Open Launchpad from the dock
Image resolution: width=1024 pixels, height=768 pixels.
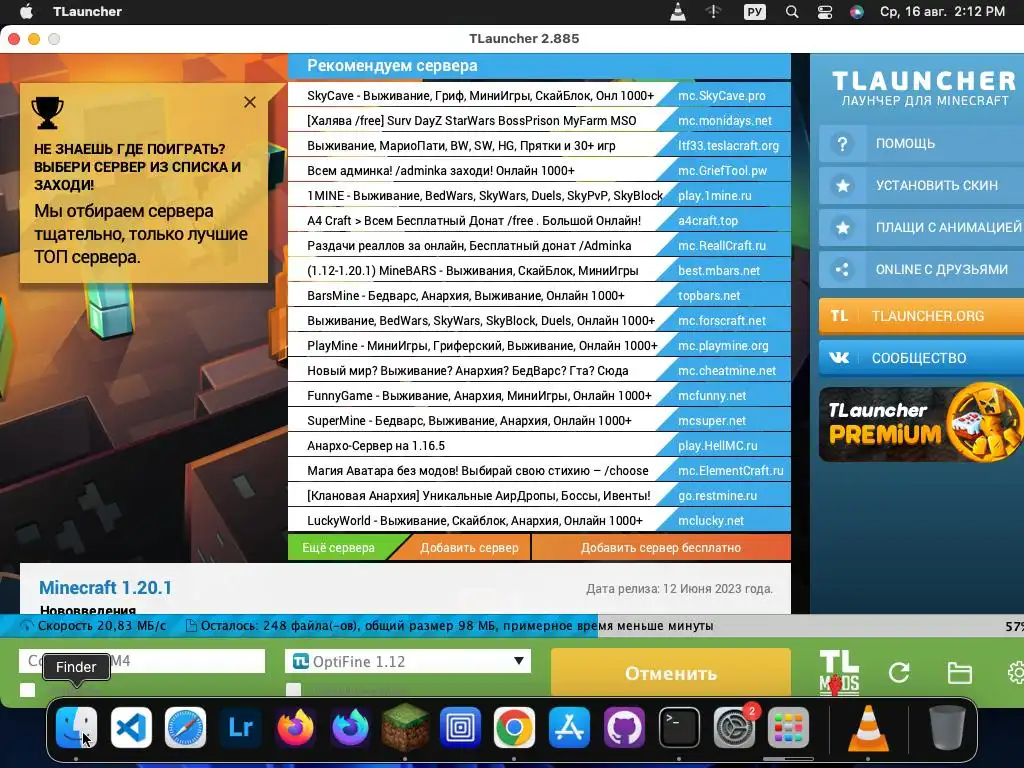(788, 727)
